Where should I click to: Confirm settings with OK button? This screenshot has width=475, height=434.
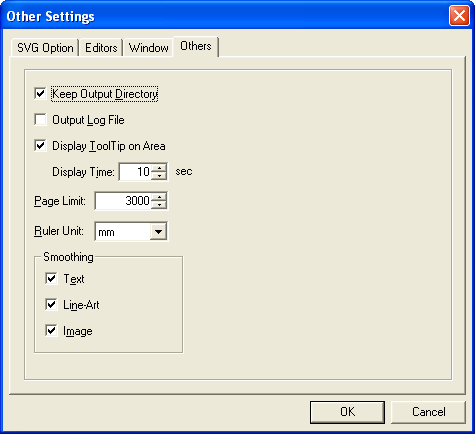347,412
